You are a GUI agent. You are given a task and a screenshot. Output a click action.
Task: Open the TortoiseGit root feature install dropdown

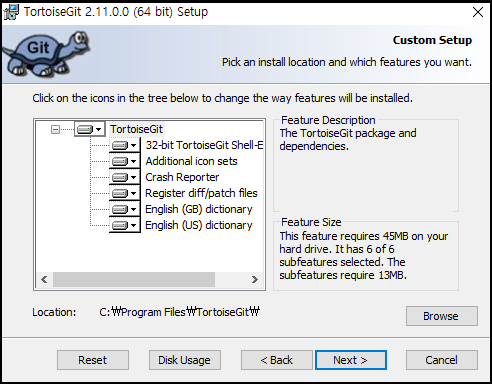tap(89, 129)
